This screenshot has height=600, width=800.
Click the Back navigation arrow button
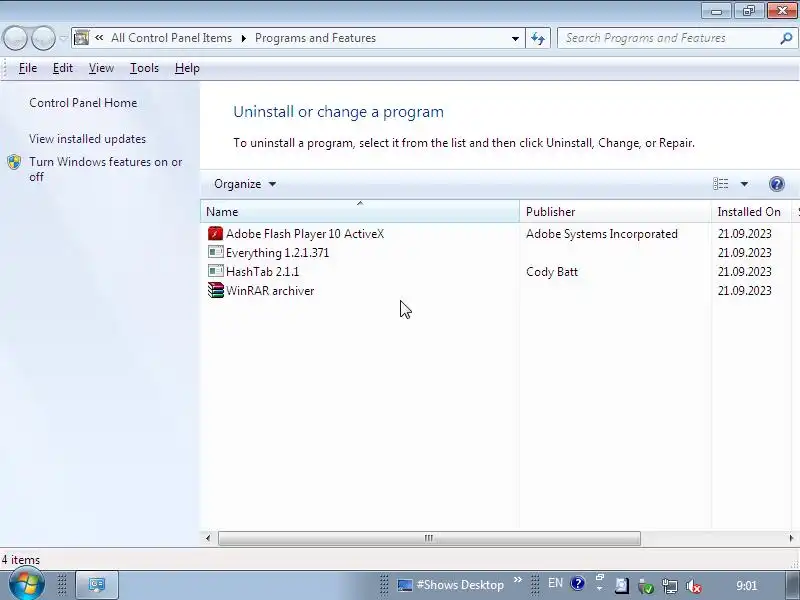(15, 38)
